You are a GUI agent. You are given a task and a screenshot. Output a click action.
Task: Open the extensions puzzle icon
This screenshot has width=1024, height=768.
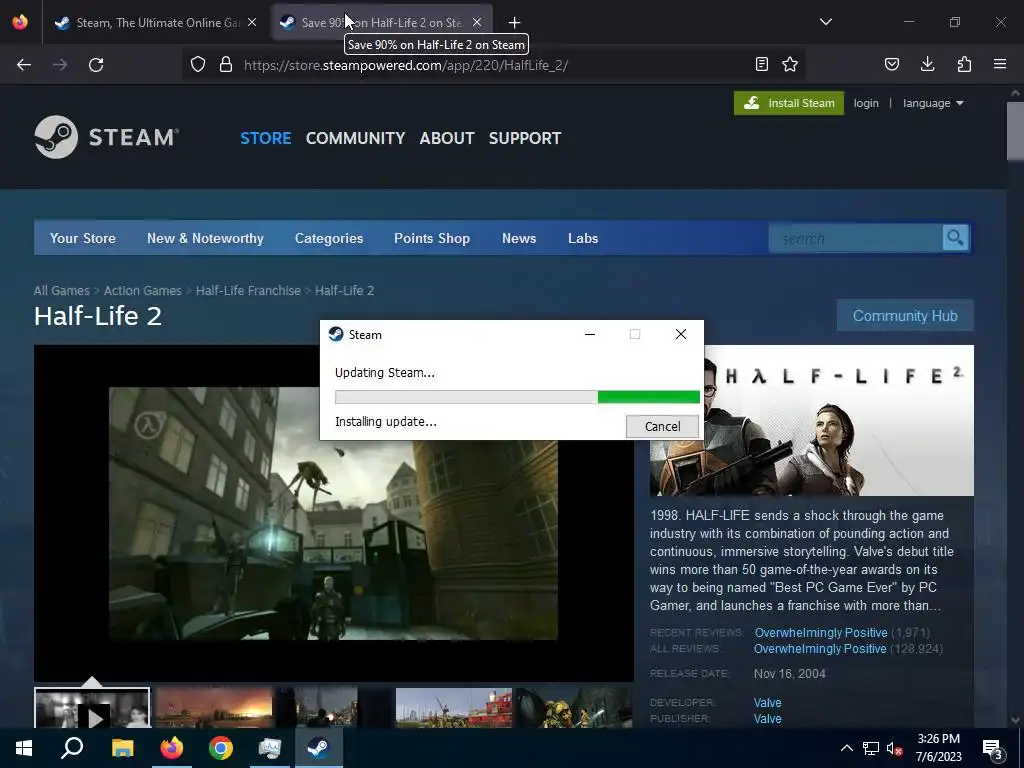click(x=964, y=64)
